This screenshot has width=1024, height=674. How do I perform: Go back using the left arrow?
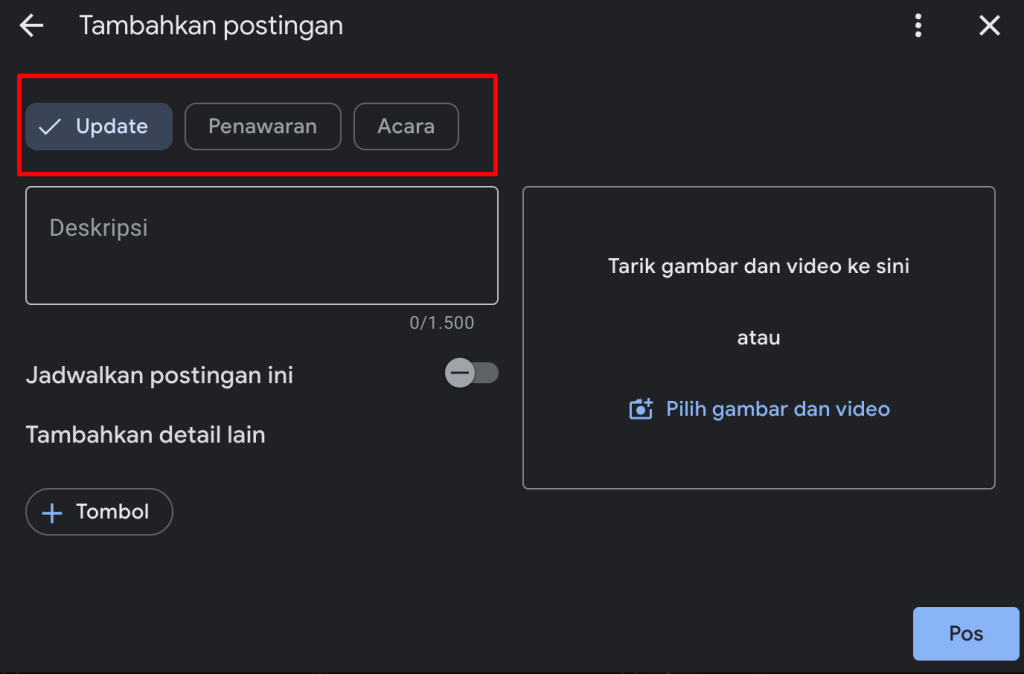[x=32, y=26]
